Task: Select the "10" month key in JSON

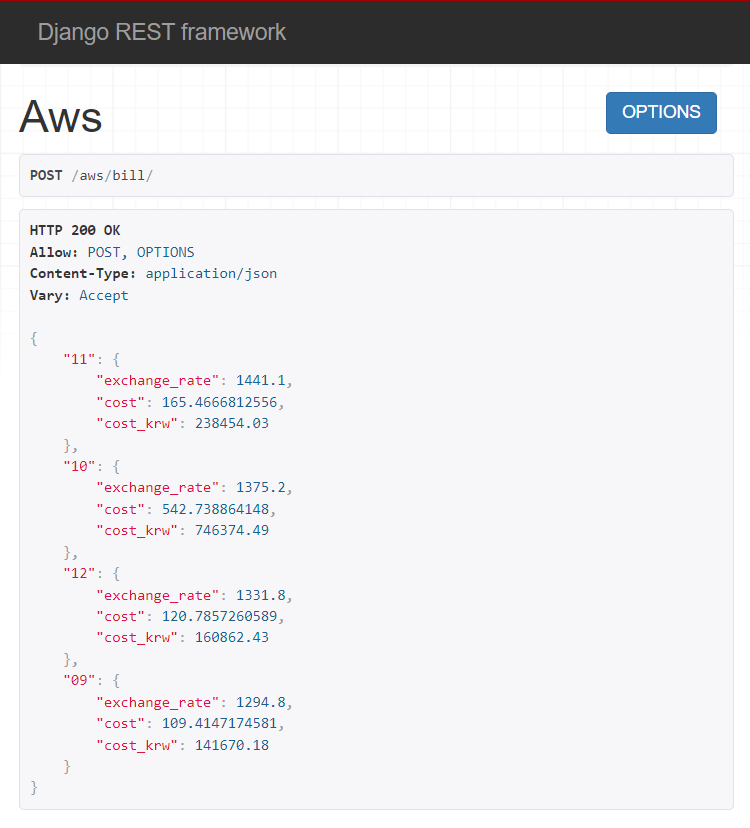Action: coord(79,466)
